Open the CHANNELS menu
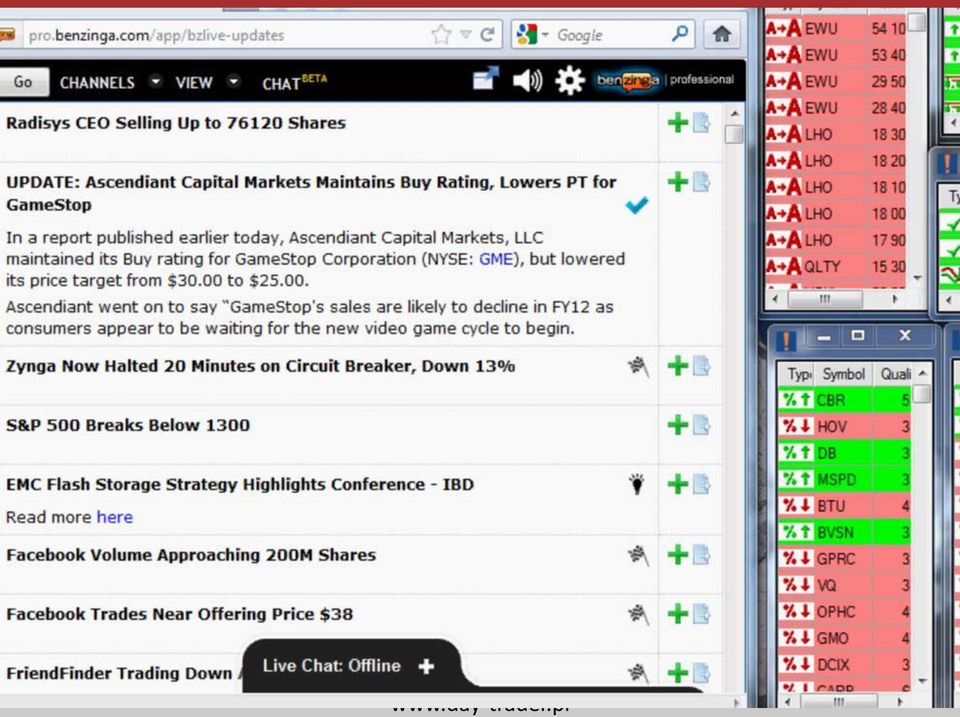 (97, 83)
